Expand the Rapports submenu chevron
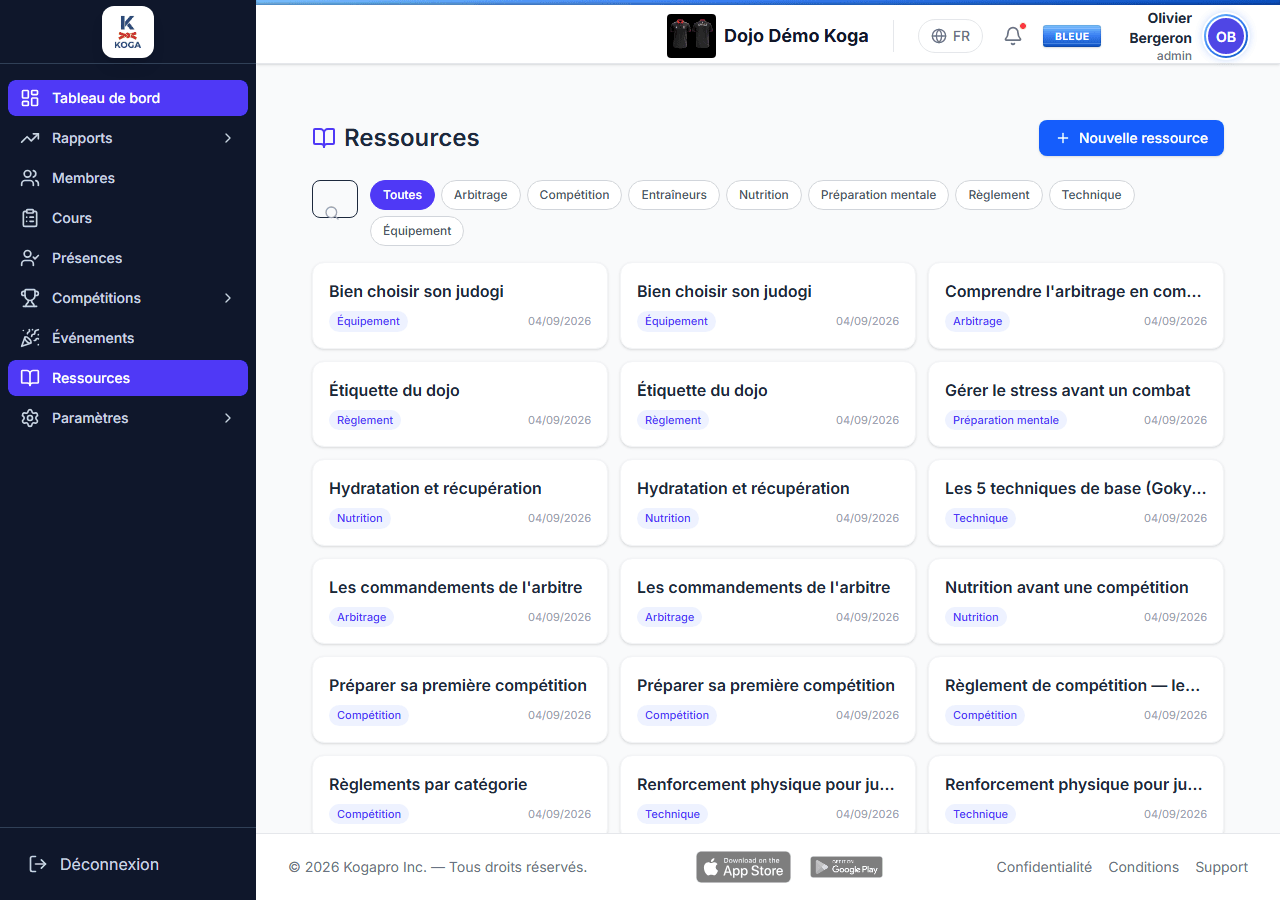The height and width of the screenshot is (900, 1280). click(x=228, y=138)
